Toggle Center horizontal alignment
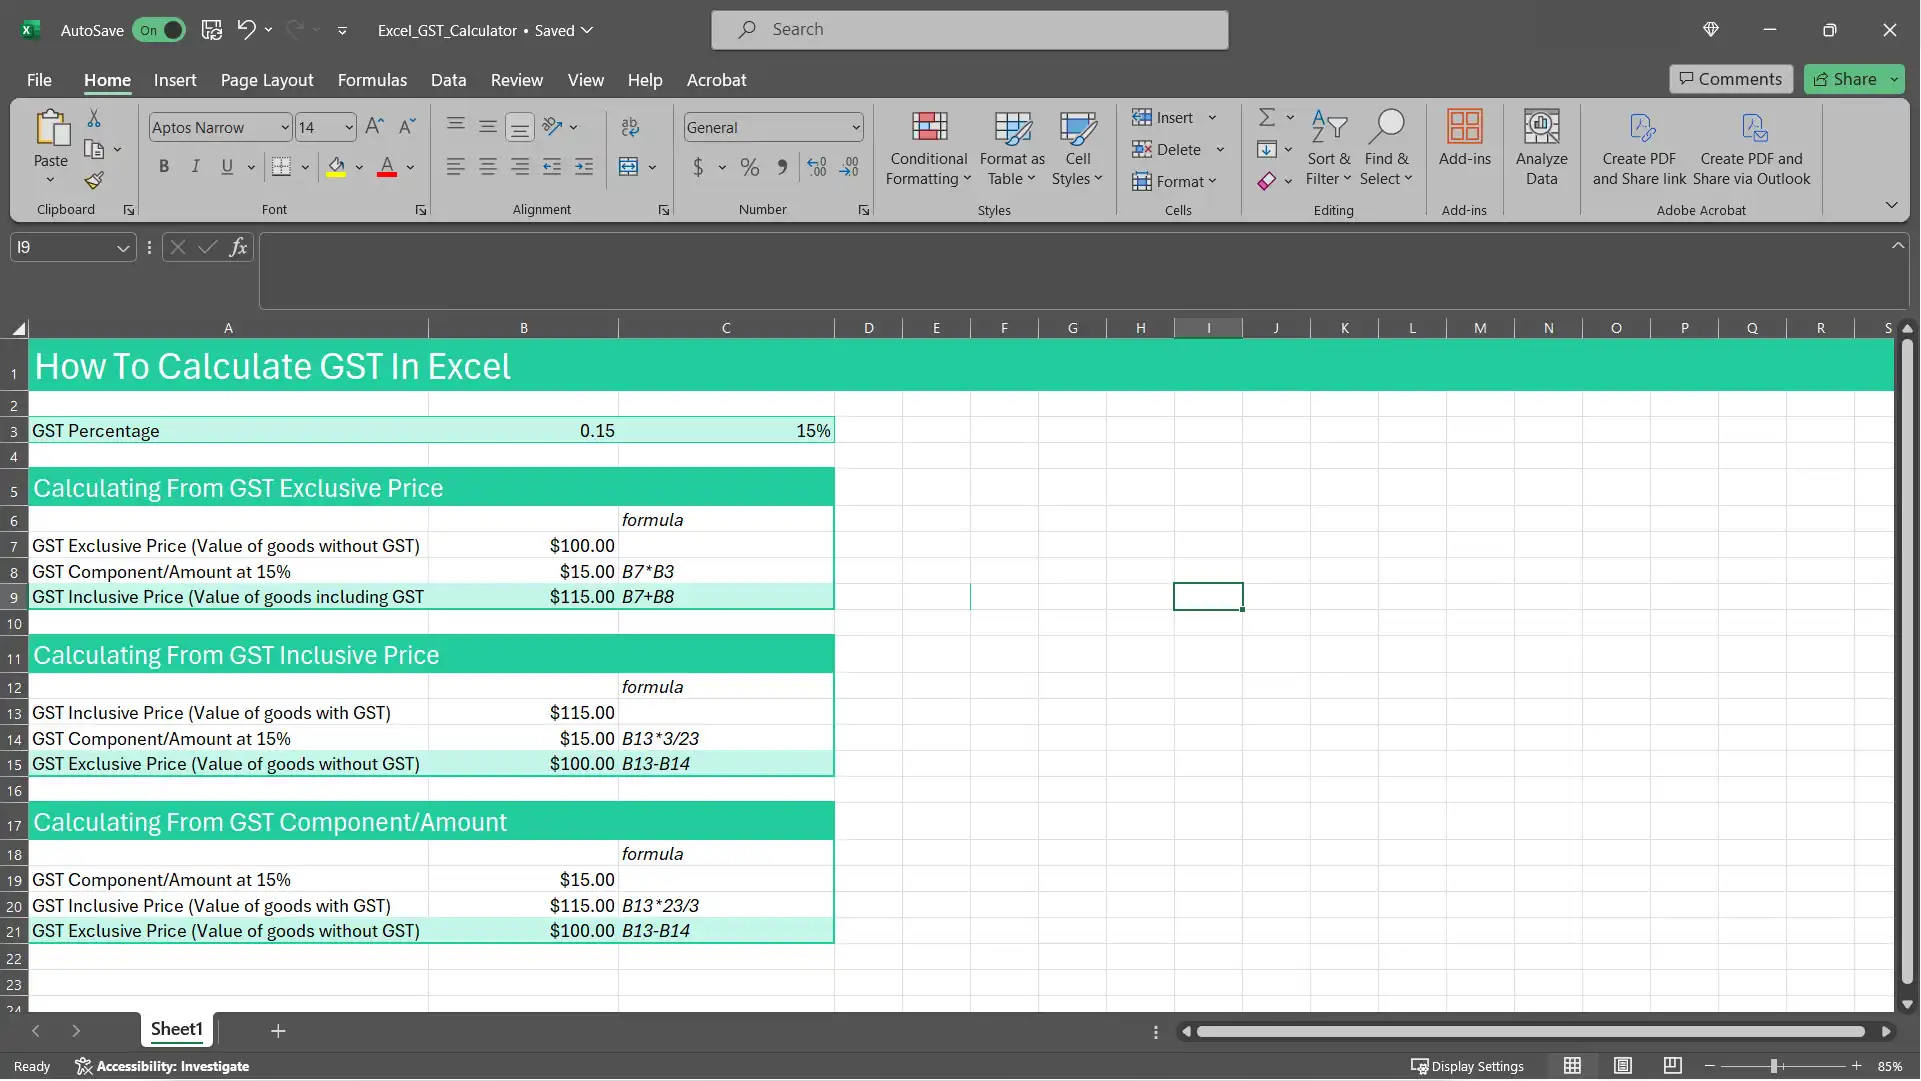Screen dimensions: 1921x1081 (488, 167)
